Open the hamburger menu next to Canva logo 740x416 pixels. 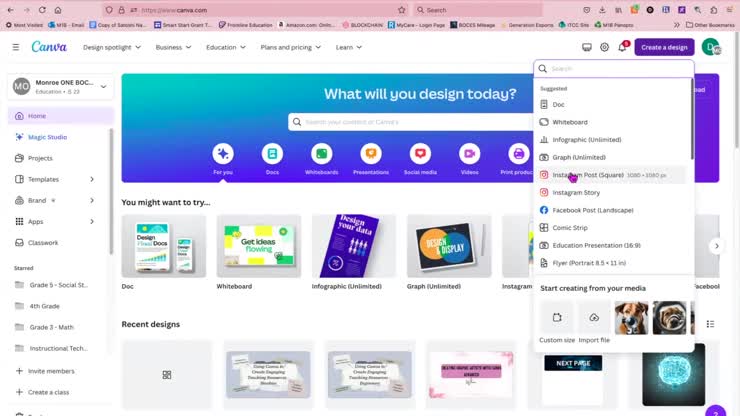click(16, 47)
